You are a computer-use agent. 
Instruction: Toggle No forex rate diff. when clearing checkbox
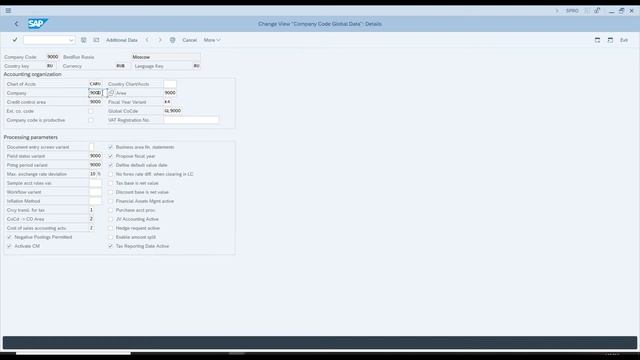pos(111,174)
